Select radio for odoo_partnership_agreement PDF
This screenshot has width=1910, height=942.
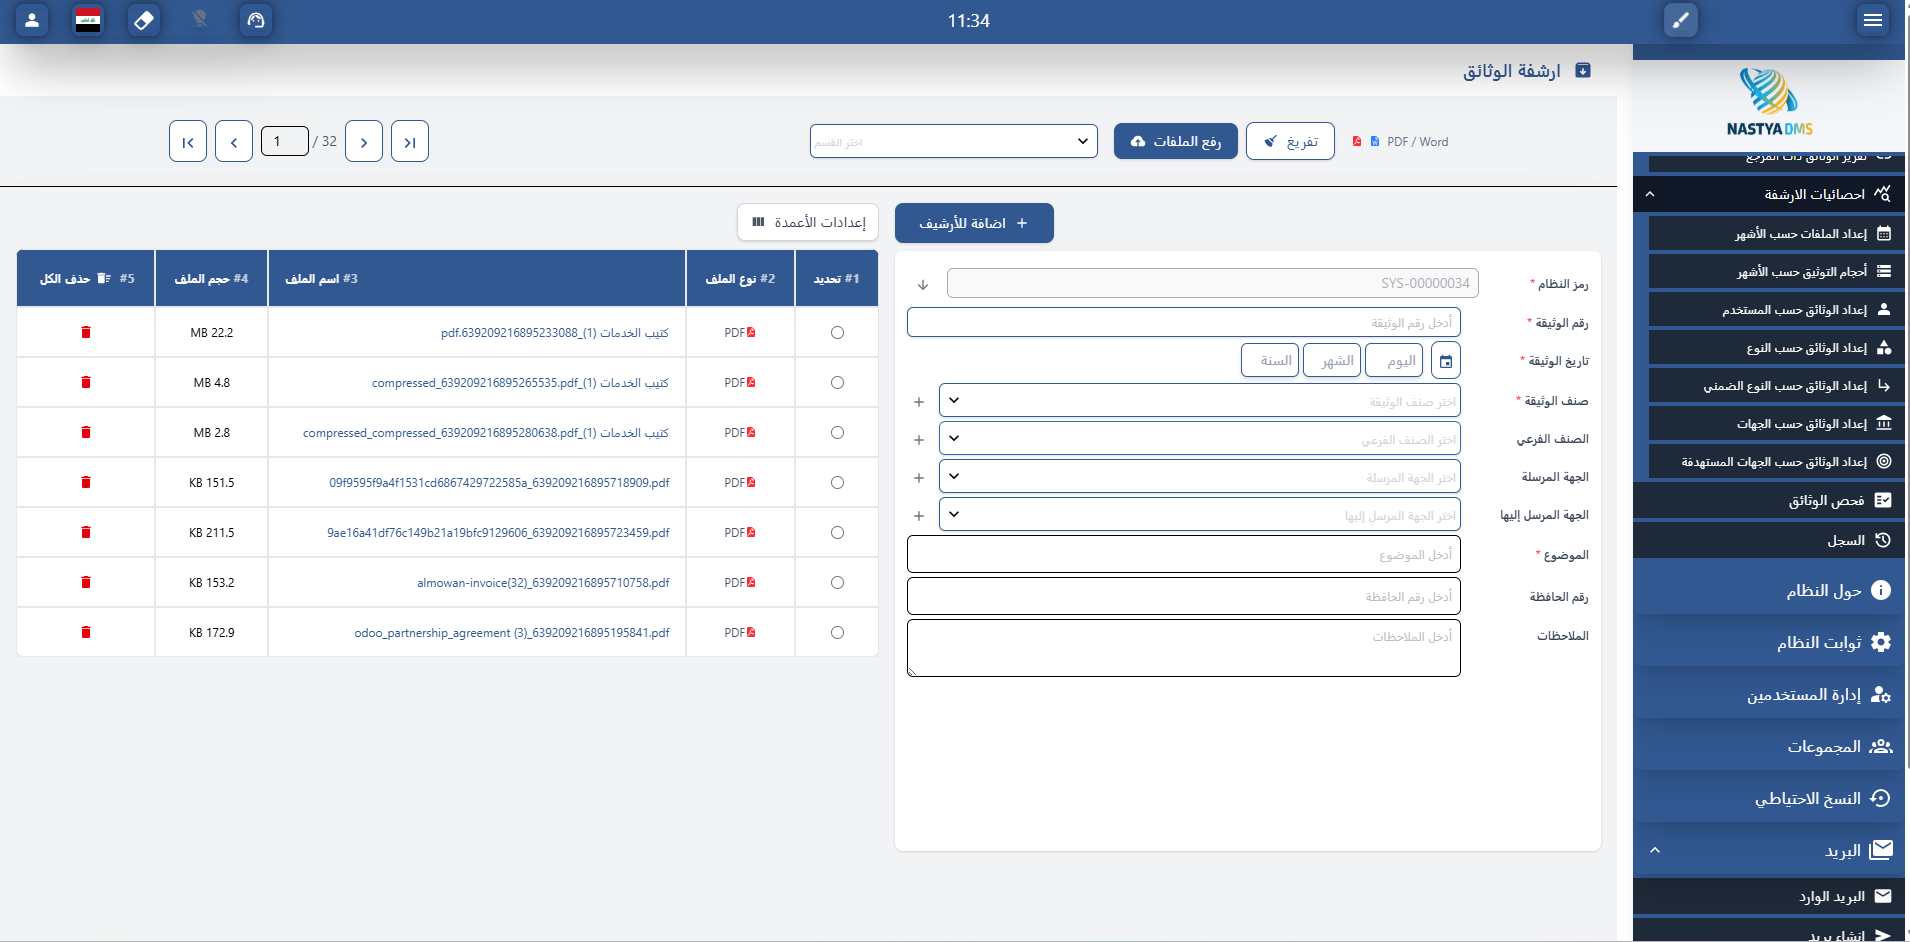tap(837, 633)
